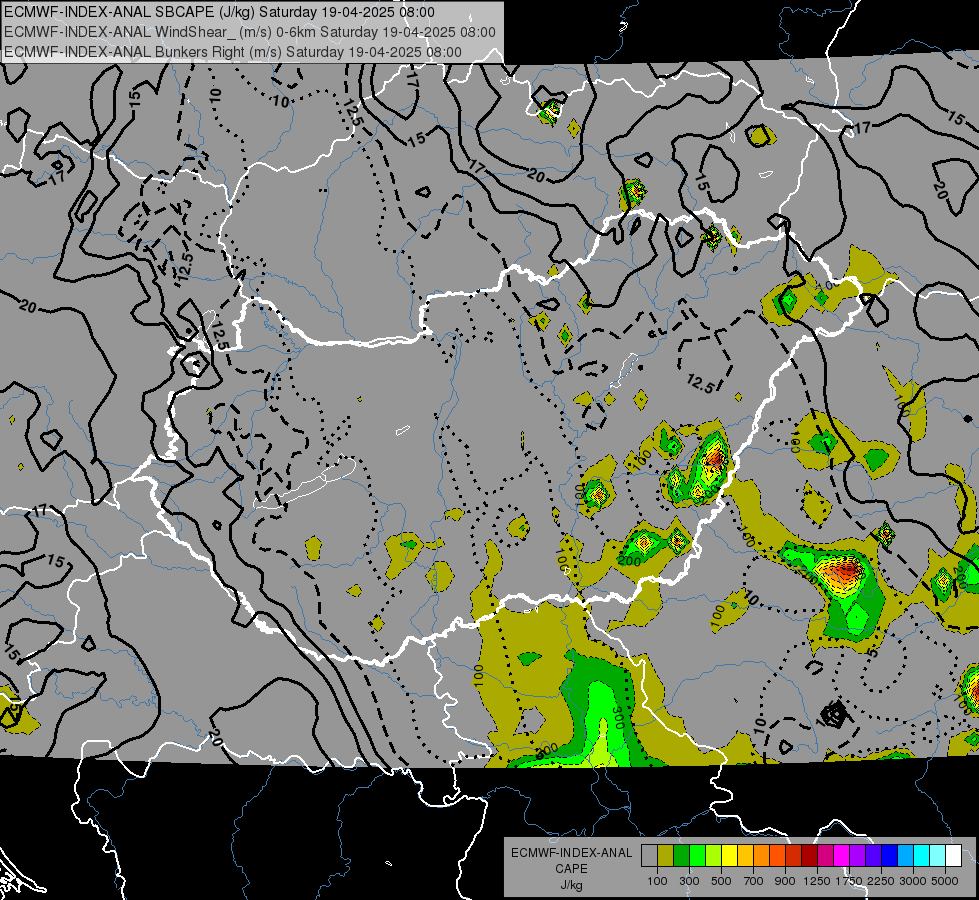Click the olive swatch in the CAPE legend
The image size is (979, 900).
[x=666, y=856]
